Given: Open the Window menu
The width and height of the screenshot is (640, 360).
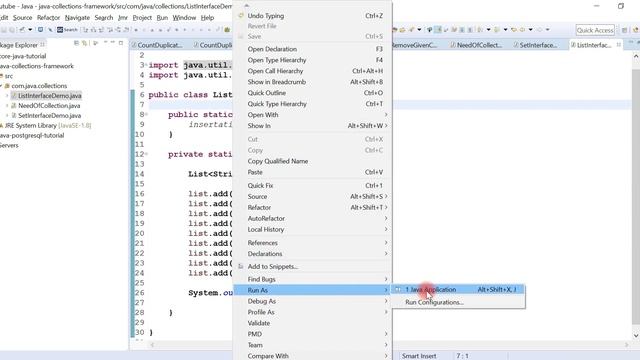Looking at the screenshot, I should [x=184, y=18].
